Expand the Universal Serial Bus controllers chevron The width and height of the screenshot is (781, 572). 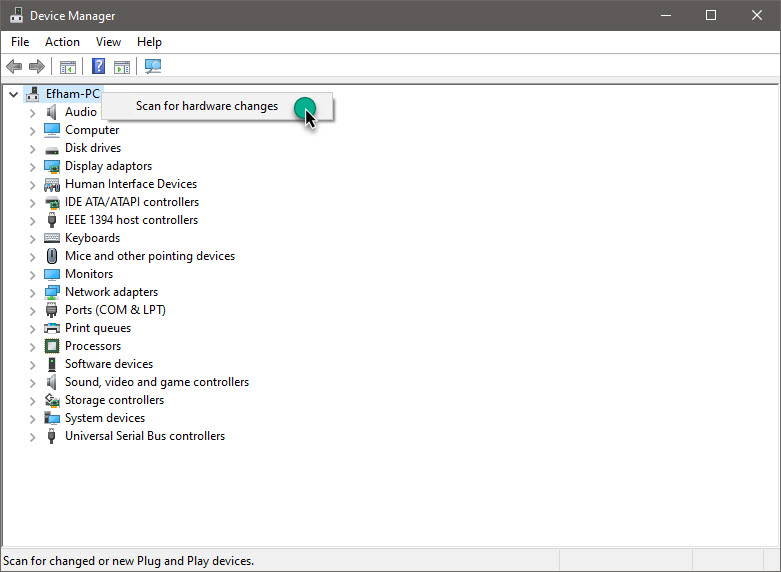coord(32,436)
